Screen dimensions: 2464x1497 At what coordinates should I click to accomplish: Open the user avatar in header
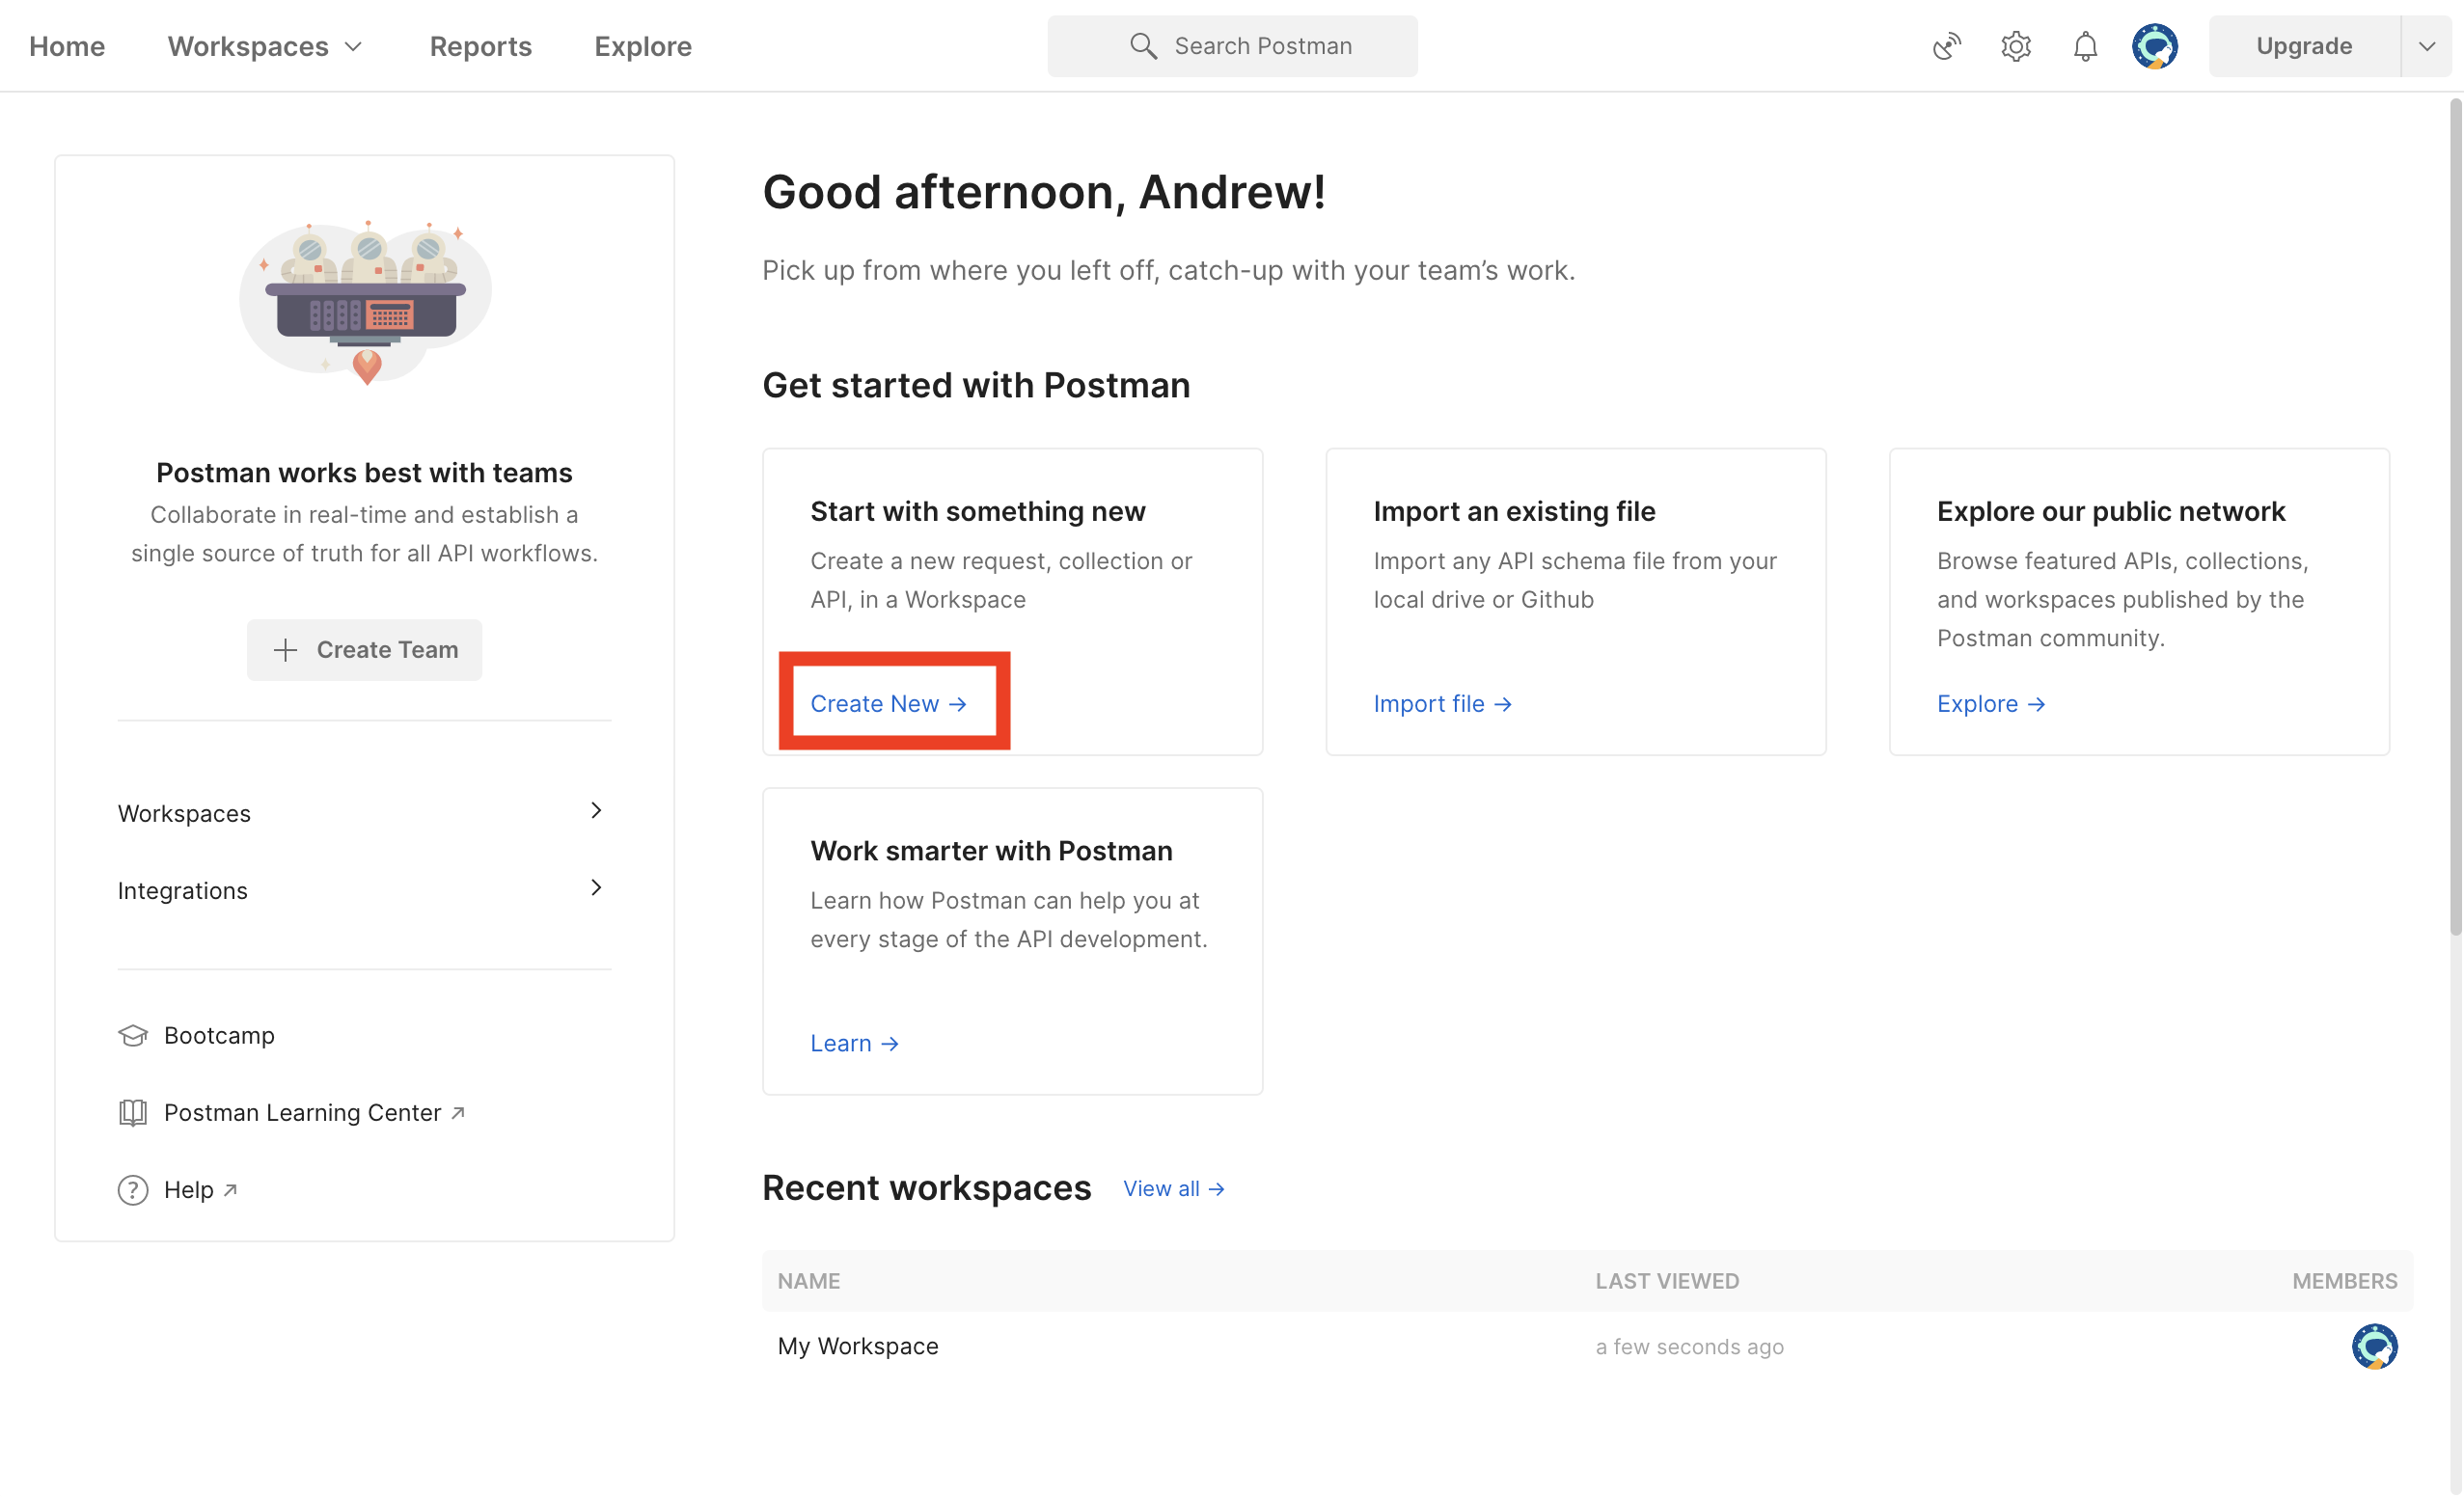click(2154, 46)
